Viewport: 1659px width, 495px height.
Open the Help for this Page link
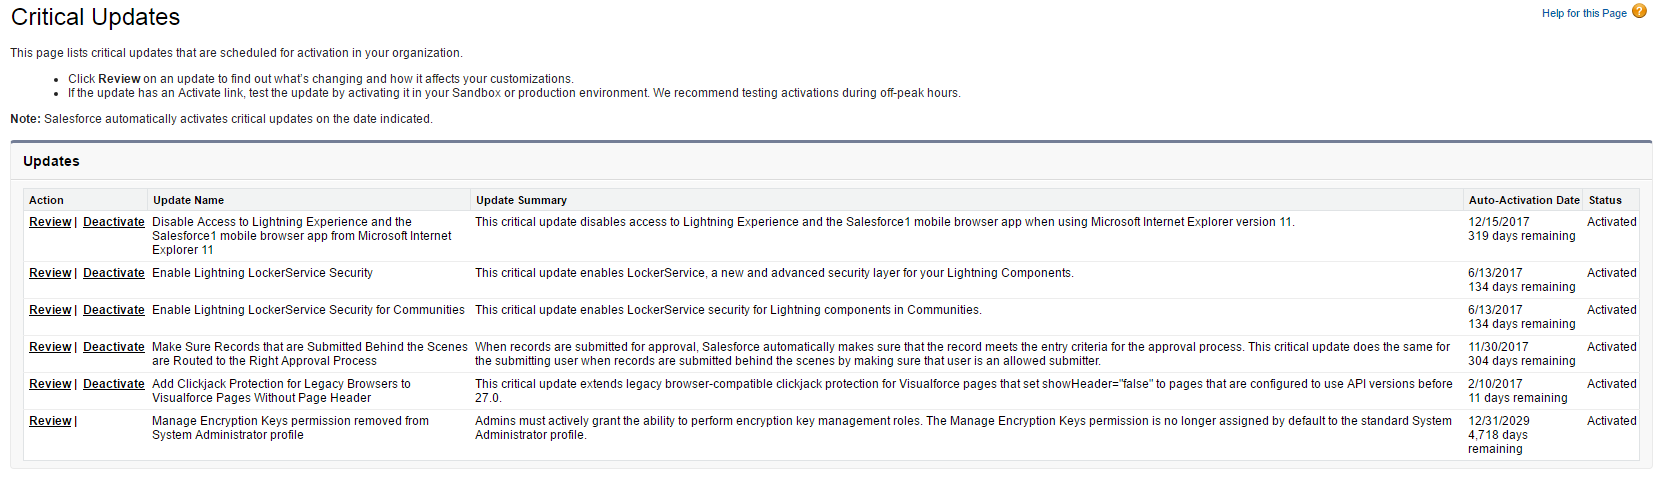tap(1584, 13)
